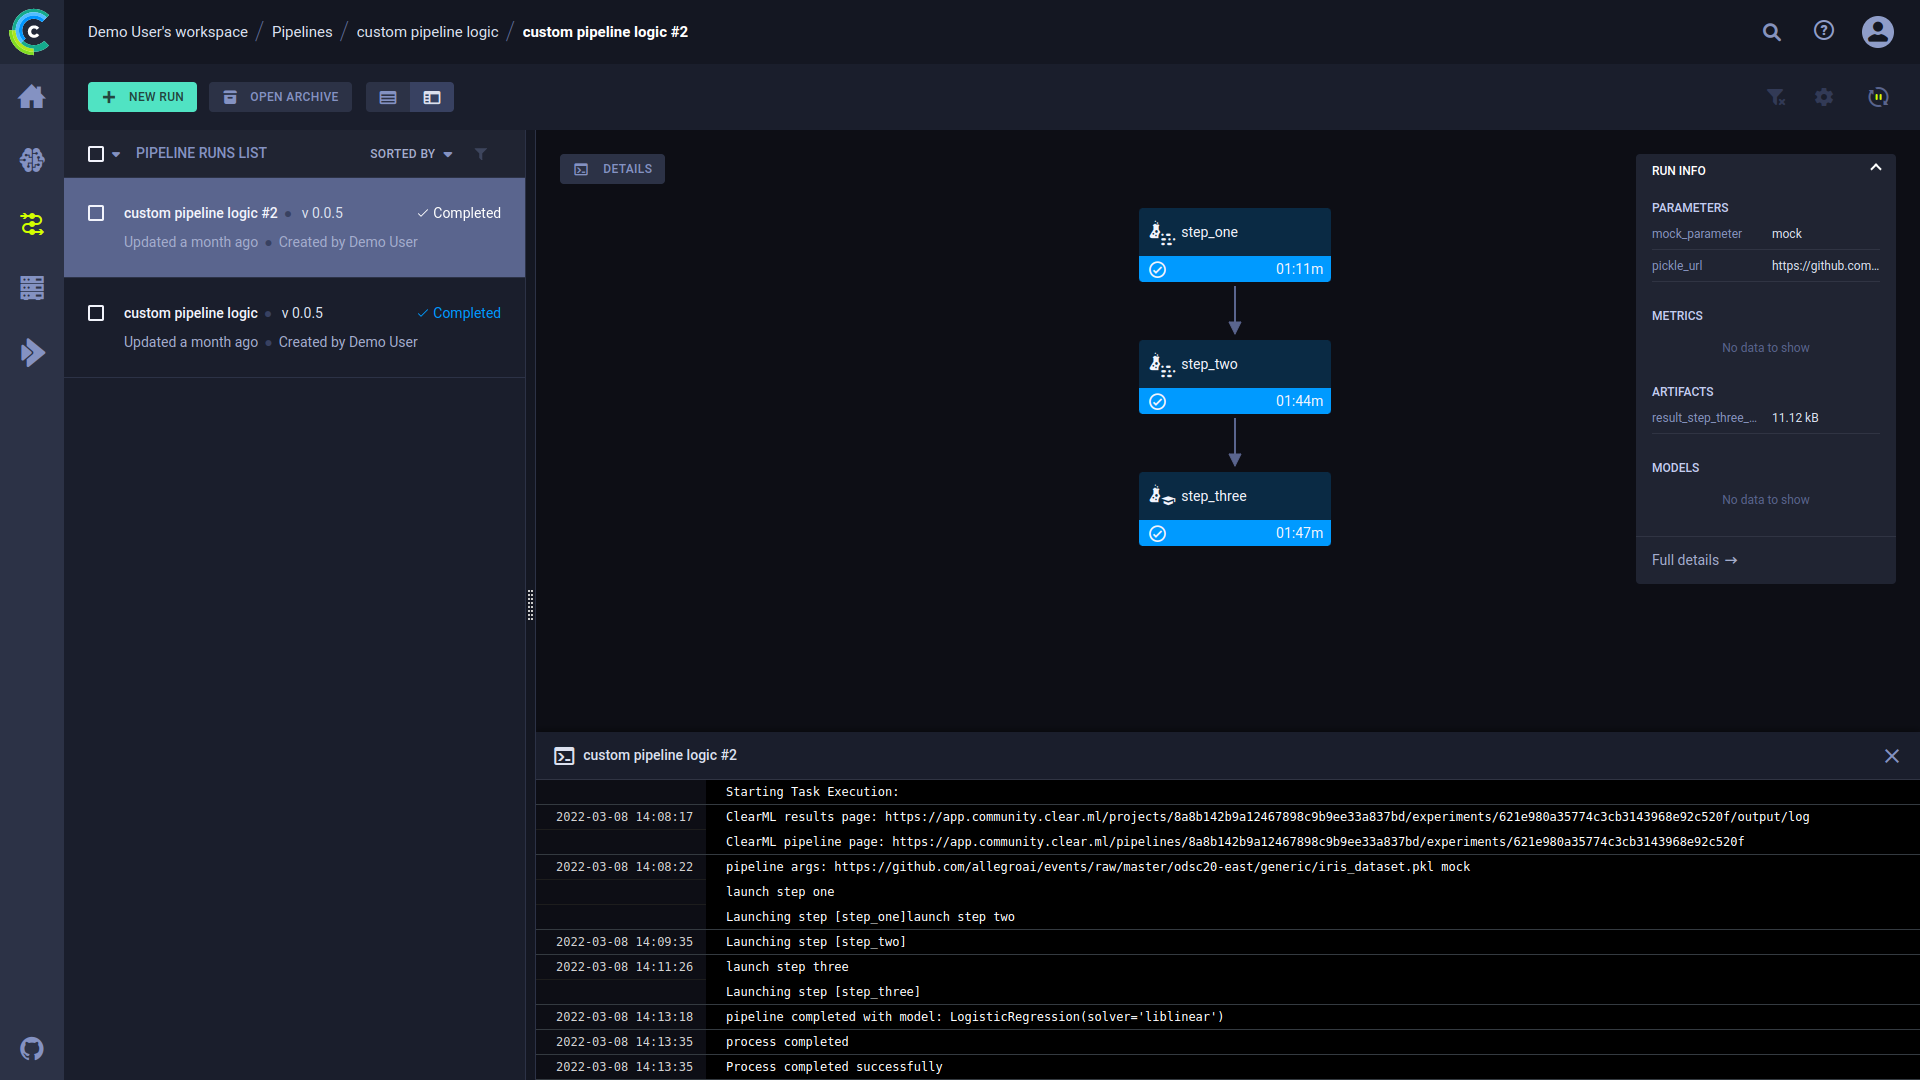The image size is (1920, 1080).
Task: Check the checkbox for the custom pipeline logic run
Action: (95, 313)
